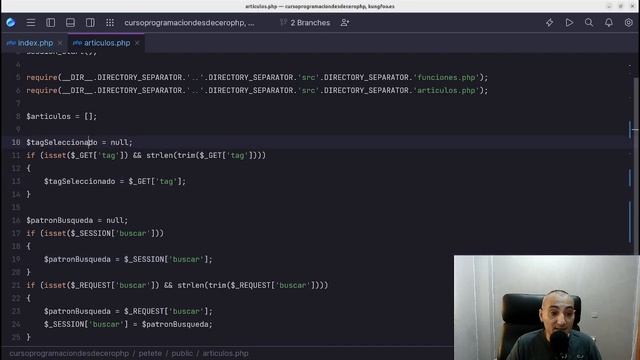640x360 pixels.
Task: Open the search magnifier icon
Action: [589, 22]
